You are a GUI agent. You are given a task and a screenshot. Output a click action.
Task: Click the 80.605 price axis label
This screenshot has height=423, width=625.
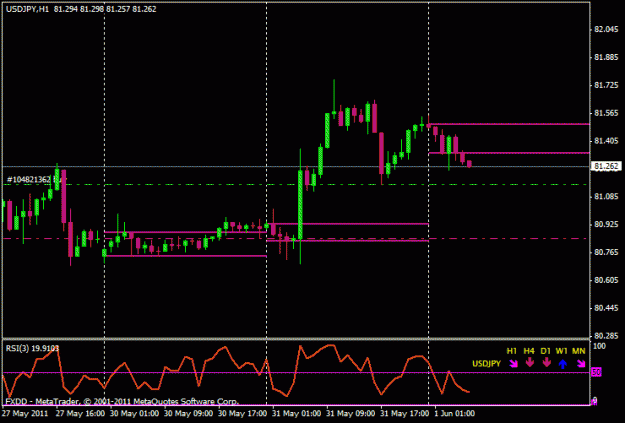coord(606,280)
